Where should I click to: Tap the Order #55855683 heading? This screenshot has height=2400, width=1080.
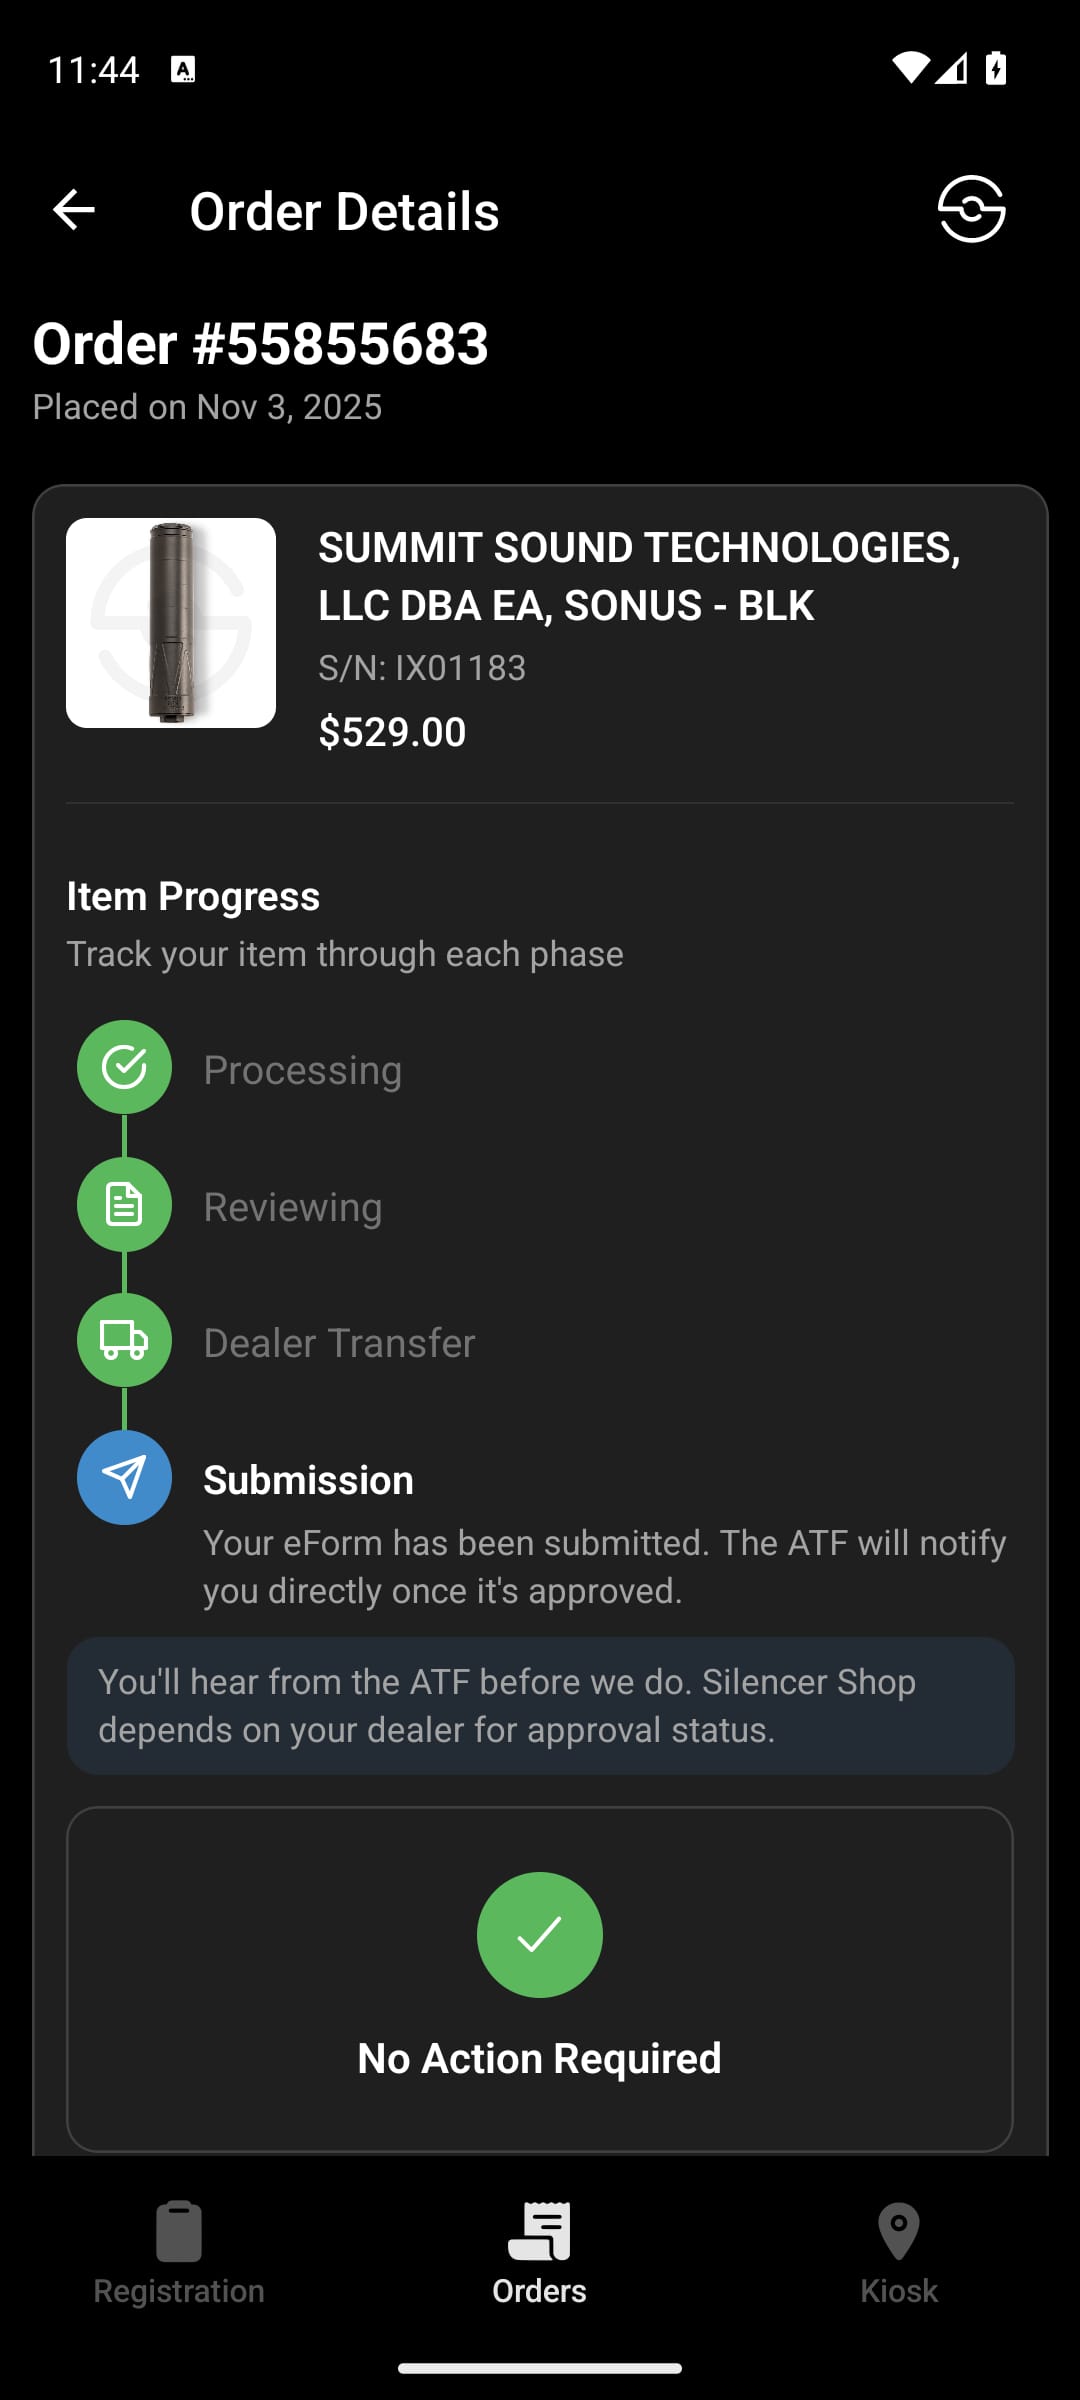pos(259,345)
